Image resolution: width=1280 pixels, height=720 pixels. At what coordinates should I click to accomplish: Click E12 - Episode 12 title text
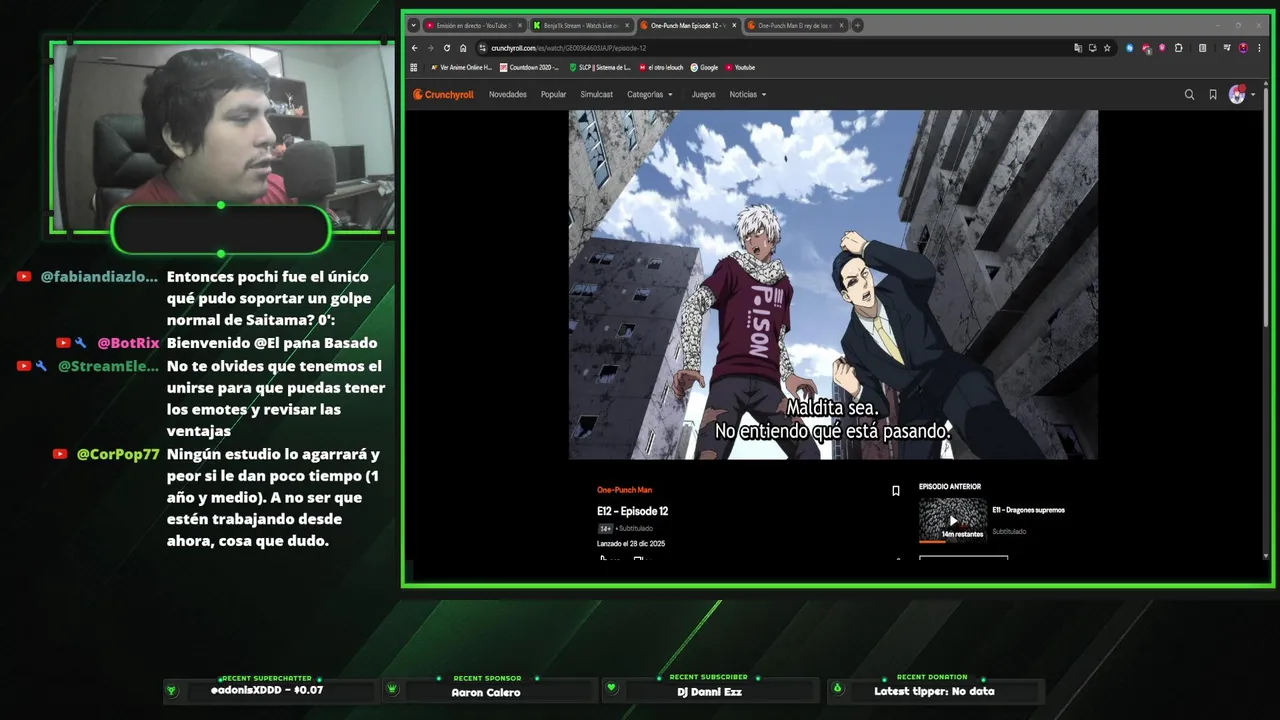pyautogui.click(x=633, y=511)
